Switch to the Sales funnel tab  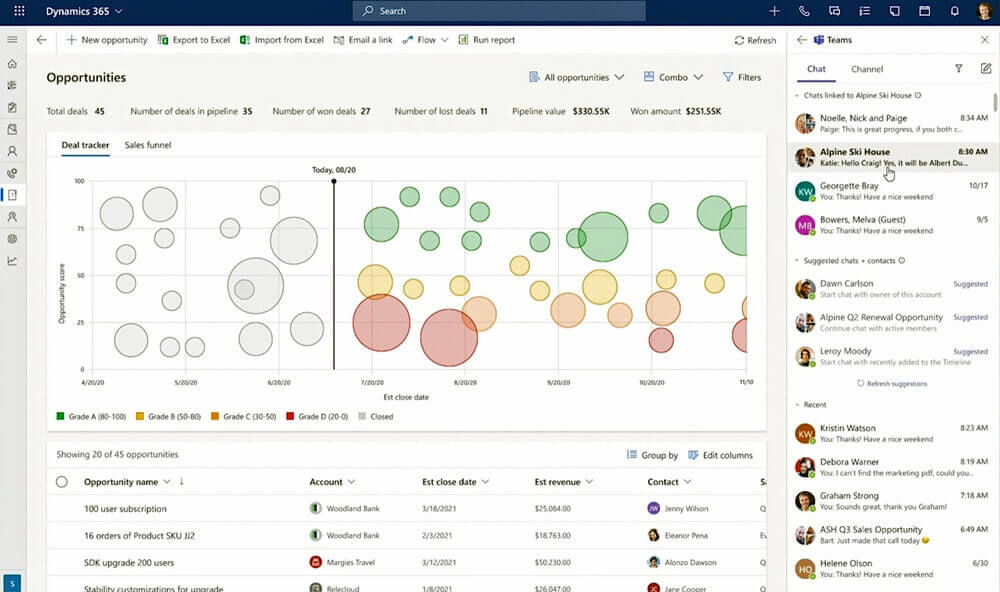pyautogui.click(x=147, y=145)
